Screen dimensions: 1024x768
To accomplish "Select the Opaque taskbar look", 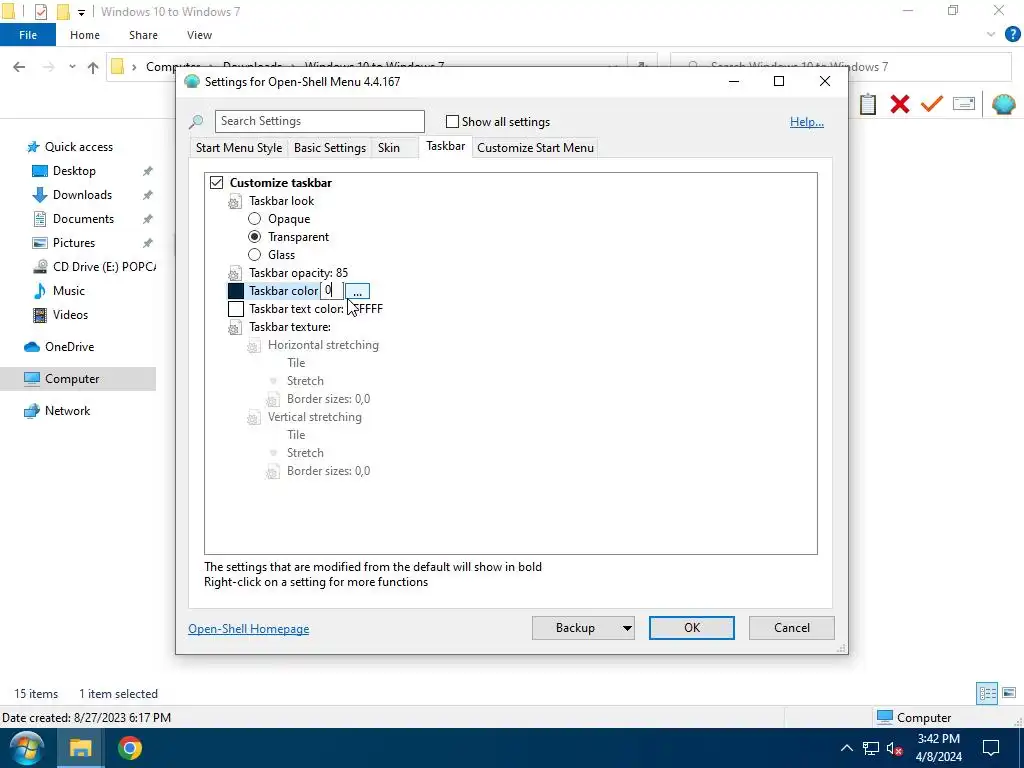I will 255,219.
